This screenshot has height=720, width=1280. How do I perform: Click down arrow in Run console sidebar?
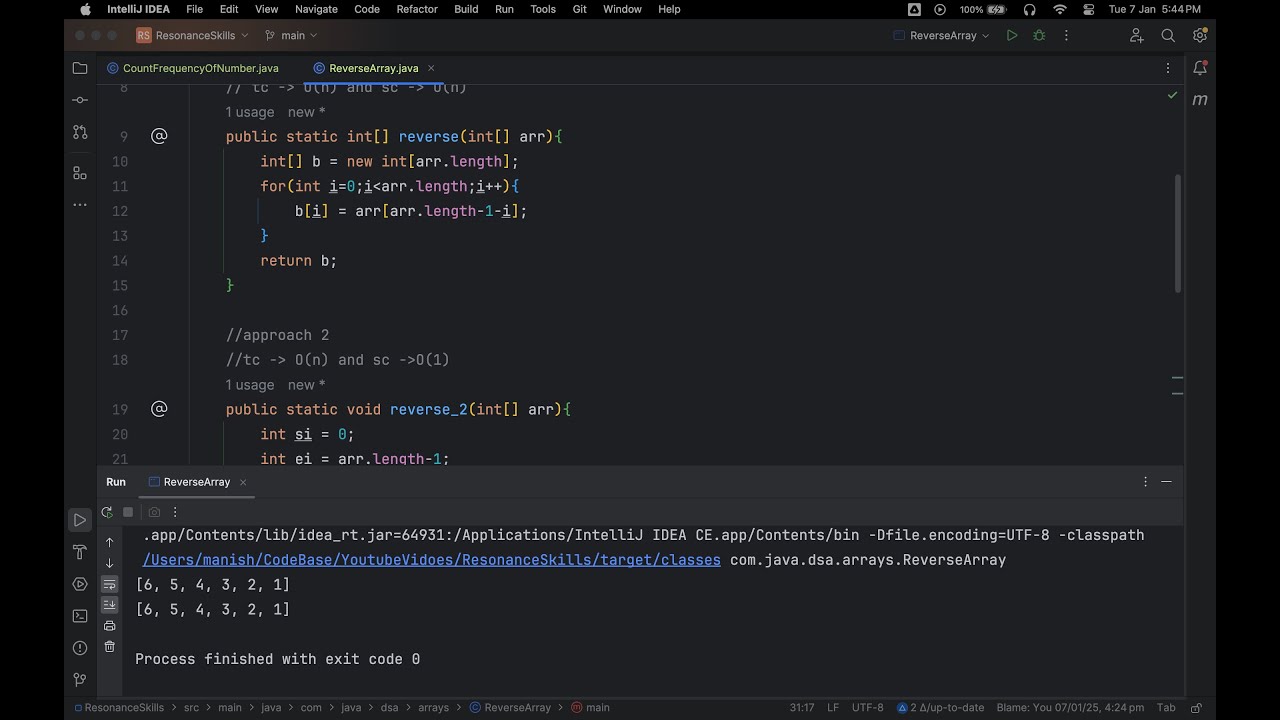(x=110, y=563)
